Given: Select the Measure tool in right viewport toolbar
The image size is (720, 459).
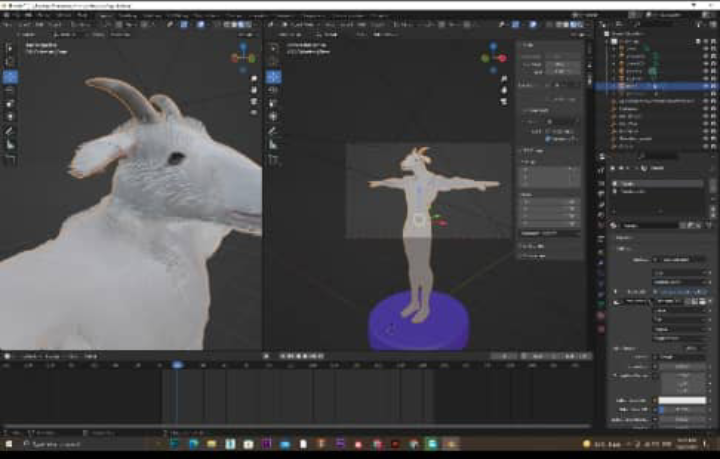Looking at the screenshot, I should 273,144.
